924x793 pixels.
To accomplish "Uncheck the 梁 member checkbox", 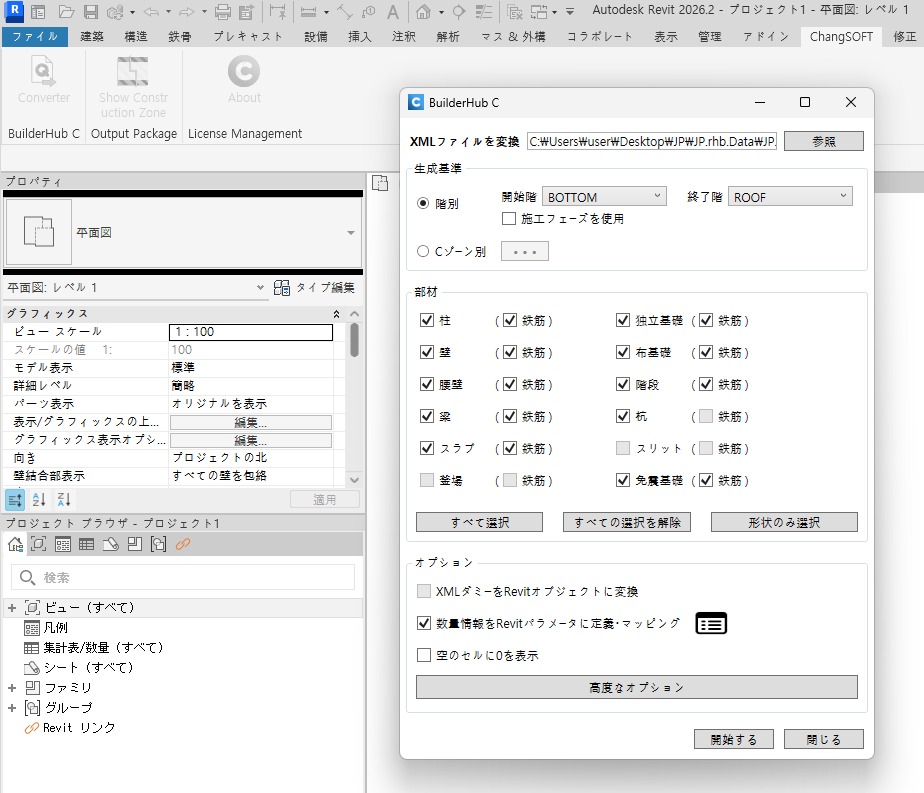I will coord(427,416).
